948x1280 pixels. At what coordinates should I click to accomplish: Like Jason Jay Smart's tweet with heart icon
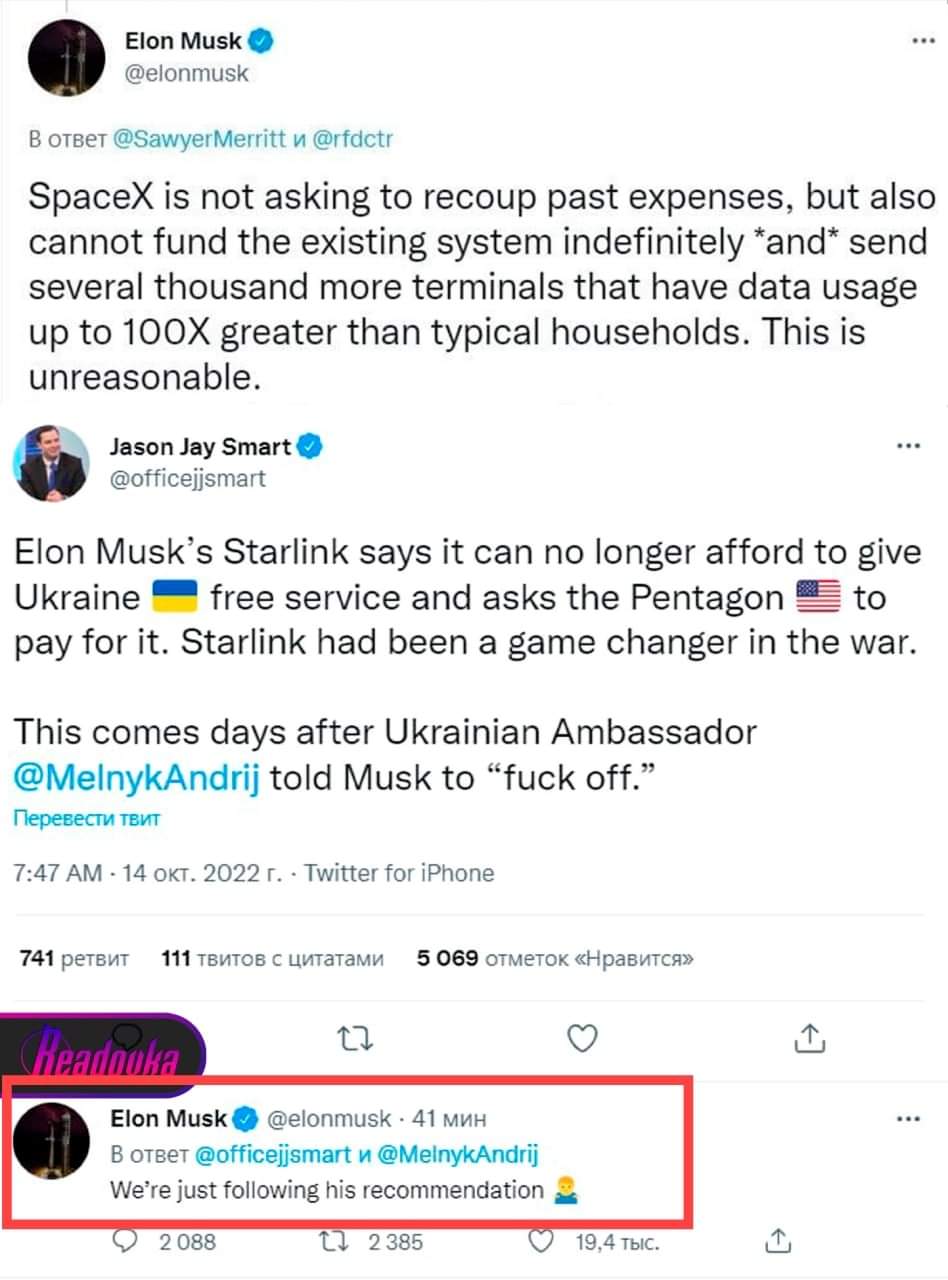(x=581, y=1039)
